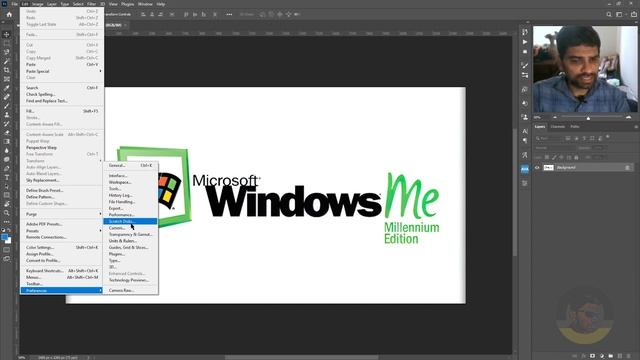Hide the Background layer eye icon

click(x=537, y=167)
